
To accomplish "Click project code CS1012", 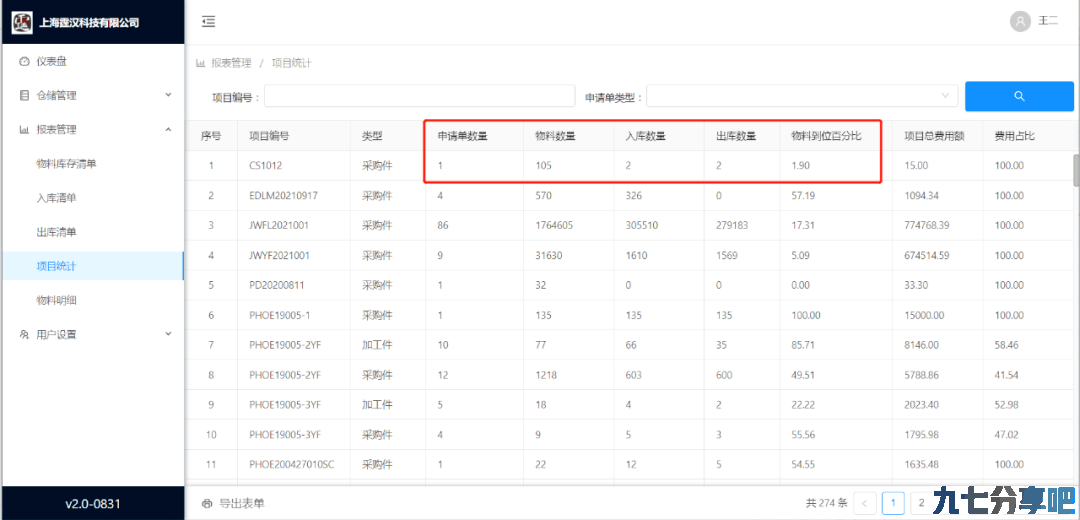I will tap(266, 165).
